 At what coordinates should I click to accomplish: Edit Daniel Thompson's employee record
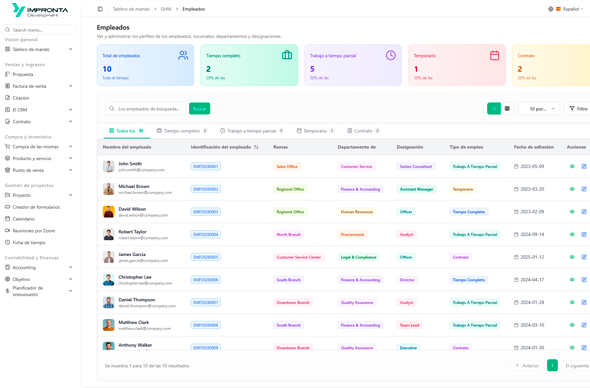[x=584, y=302]
